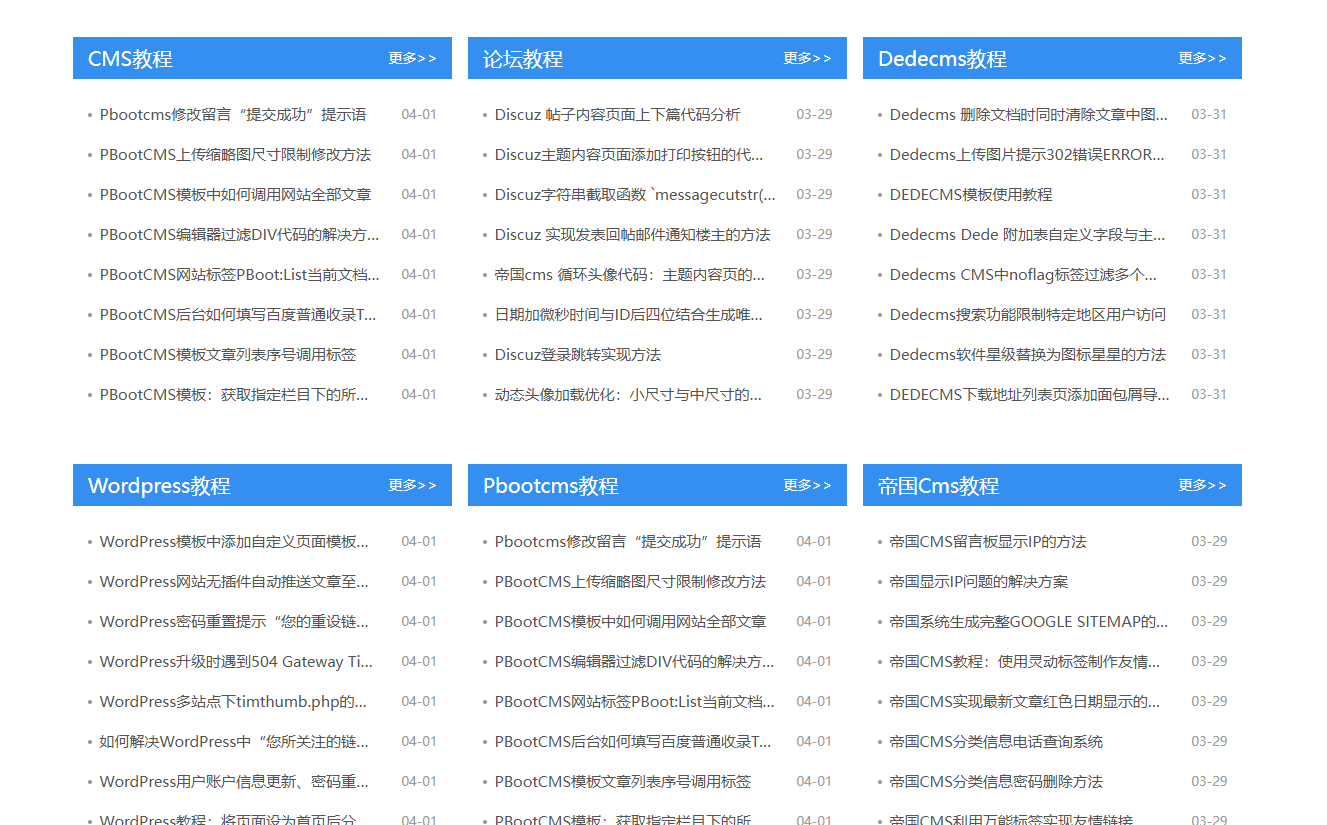The width and height of the screenshot is (1327, 825).
Task: Open 更多>> in the Pbootcms教程 header
Action: [807, 485]
